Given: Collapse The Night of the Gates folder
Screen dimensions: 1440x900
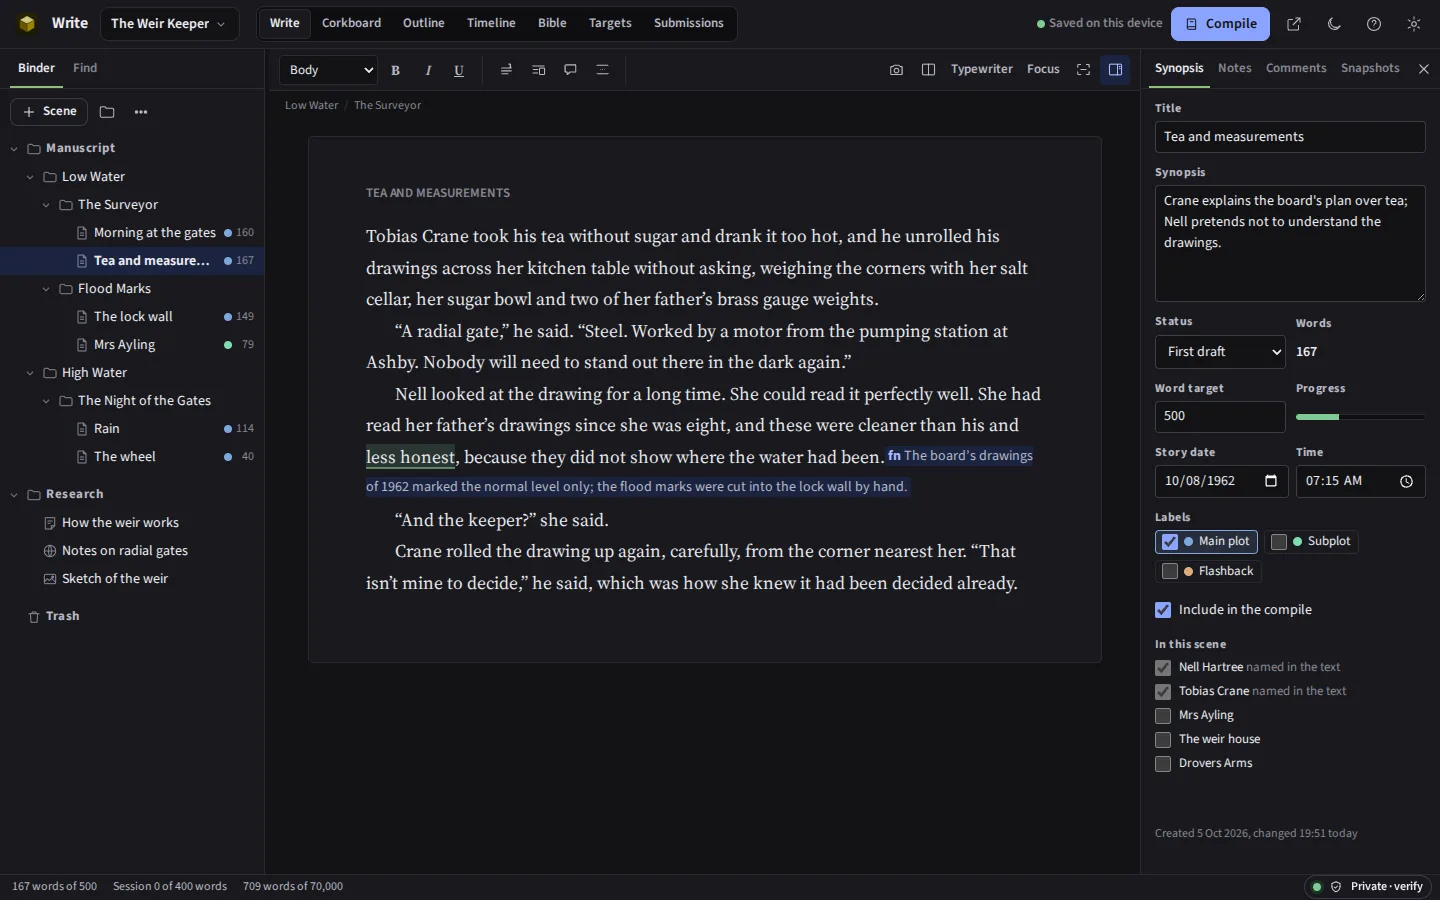Looking at the screenshot, I should pos(46,401).
